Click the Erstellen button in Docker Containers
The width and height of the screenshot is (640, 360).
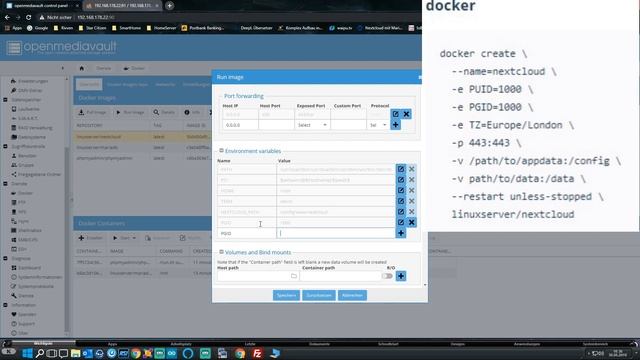[91, 238]
